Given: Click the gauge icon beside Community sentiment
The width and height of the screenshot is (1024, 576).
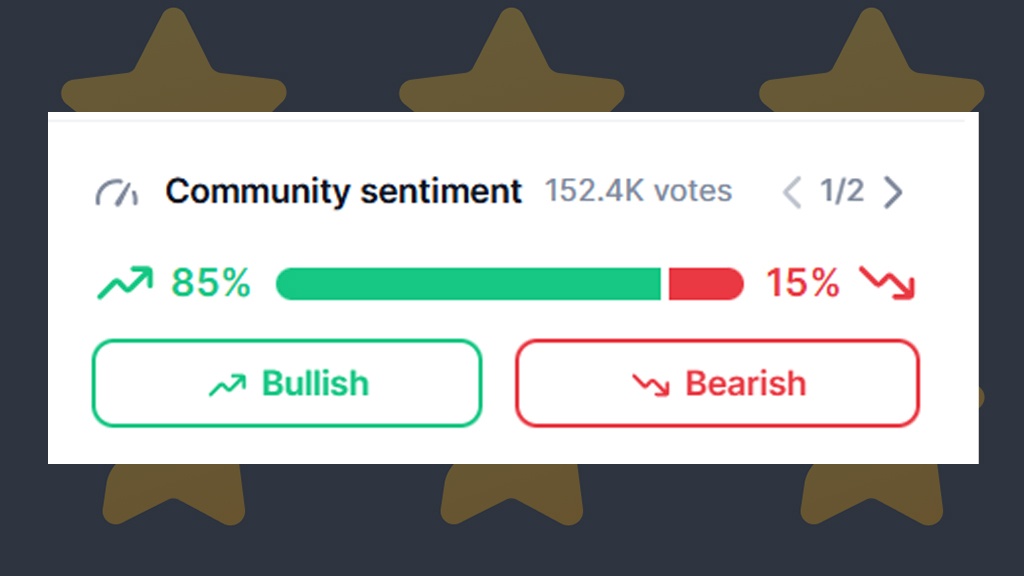Looking at the screenshot, I should pyautogui.click(x=117, y=191).
